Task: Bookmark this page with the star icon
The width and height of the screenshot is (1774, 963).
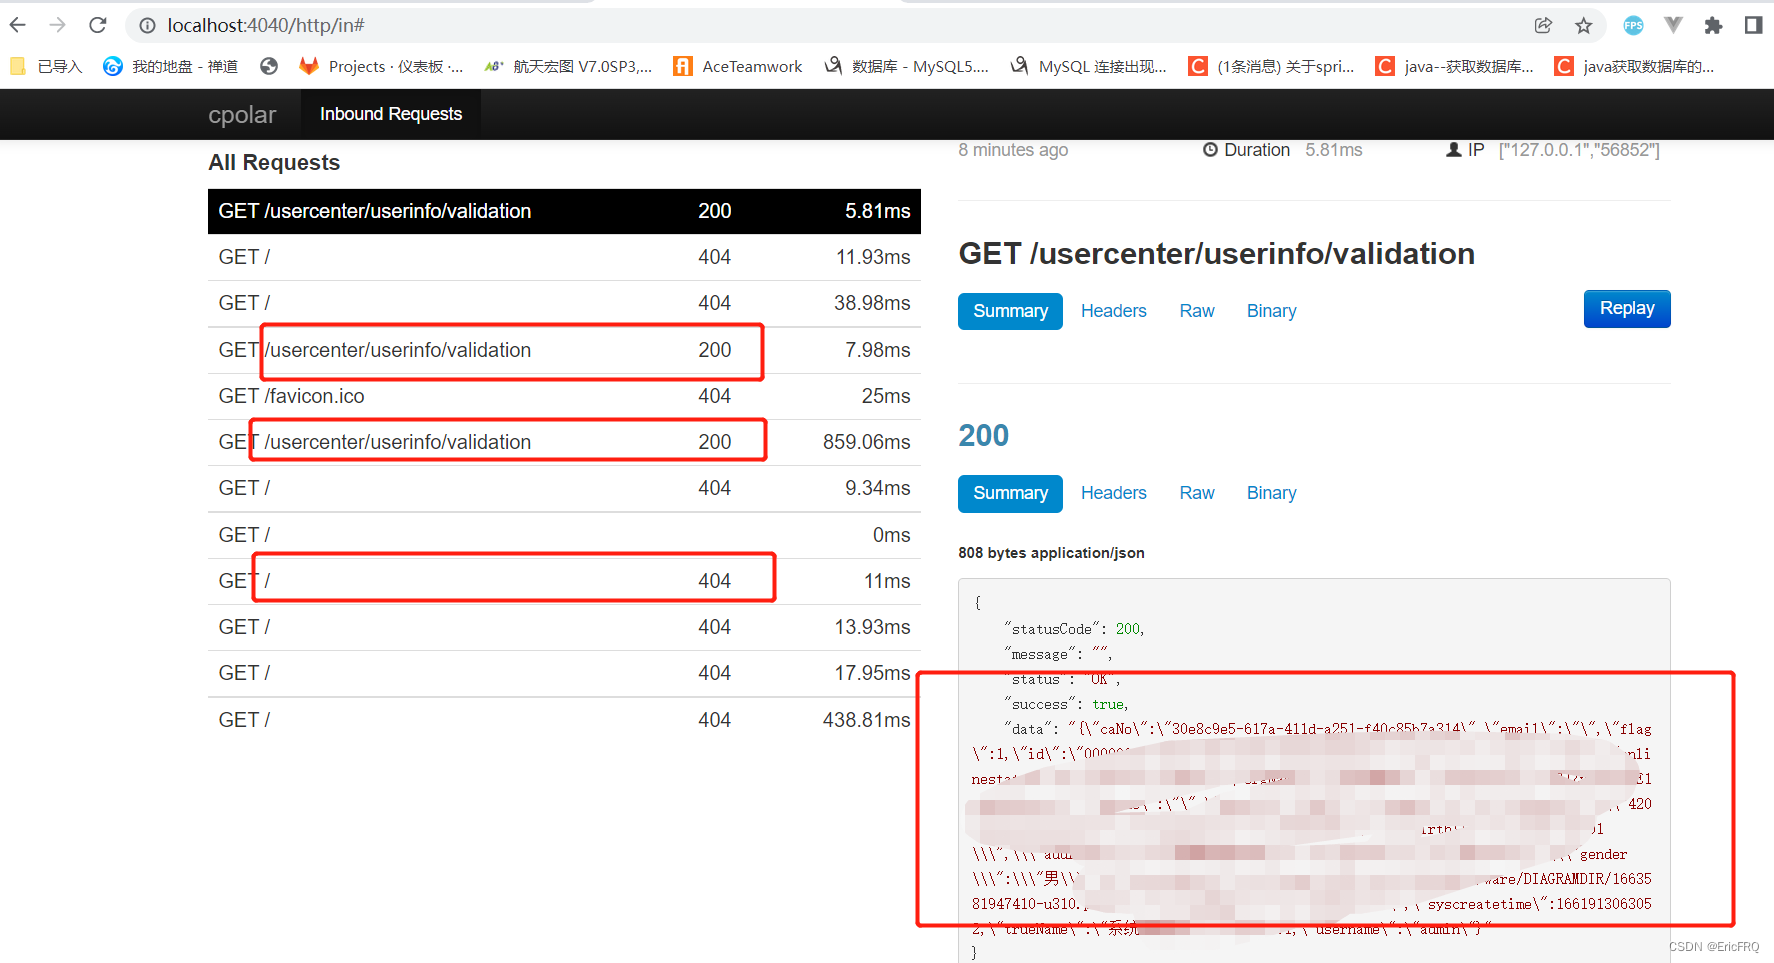Action: pyautogui.click(x=1583, y=26)
